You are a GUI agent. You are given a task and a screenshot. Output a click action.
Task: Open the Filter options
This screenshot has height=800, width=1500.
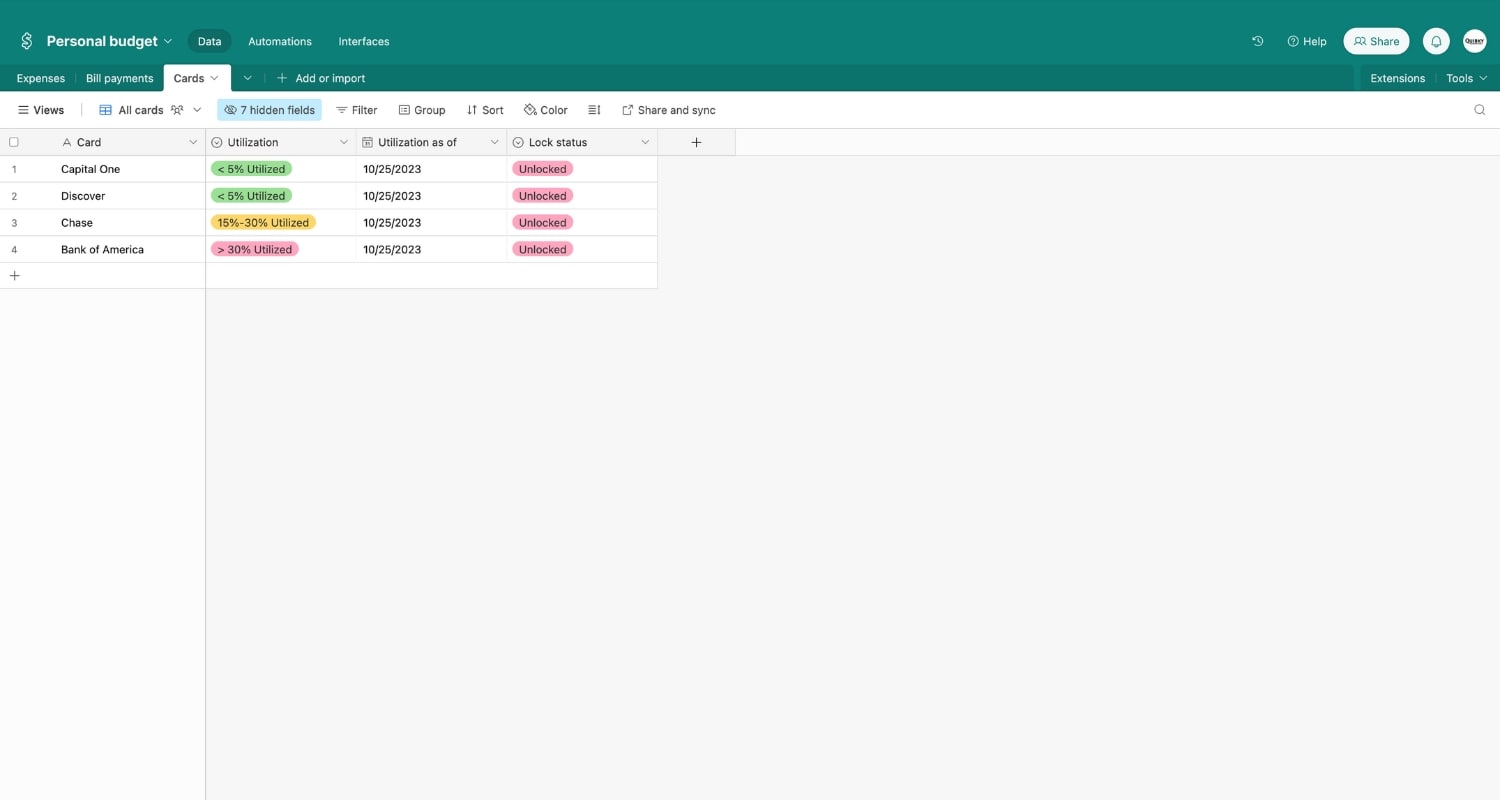356,110
